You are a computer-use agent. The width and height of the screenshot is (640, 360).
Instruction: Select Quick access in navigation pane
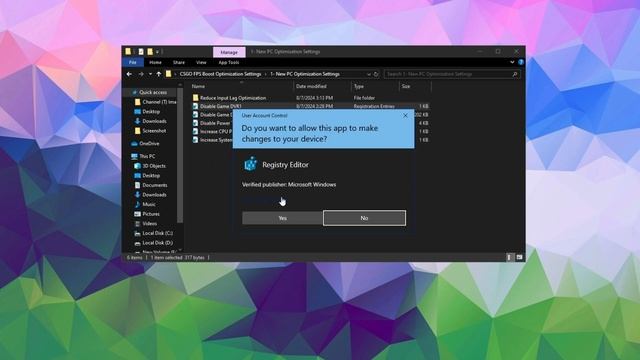pyautogui.click(x=153, y=93)
